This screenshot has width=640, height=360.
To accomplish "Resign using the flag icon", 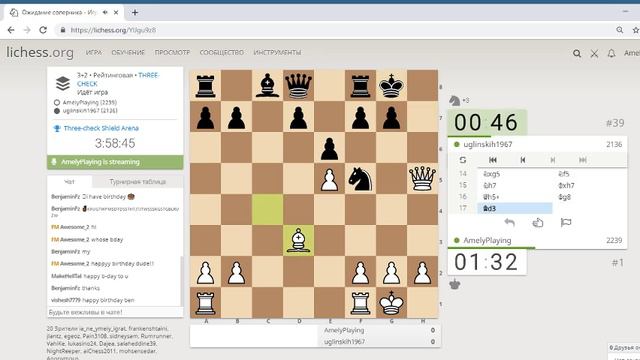I will (566, 222).
